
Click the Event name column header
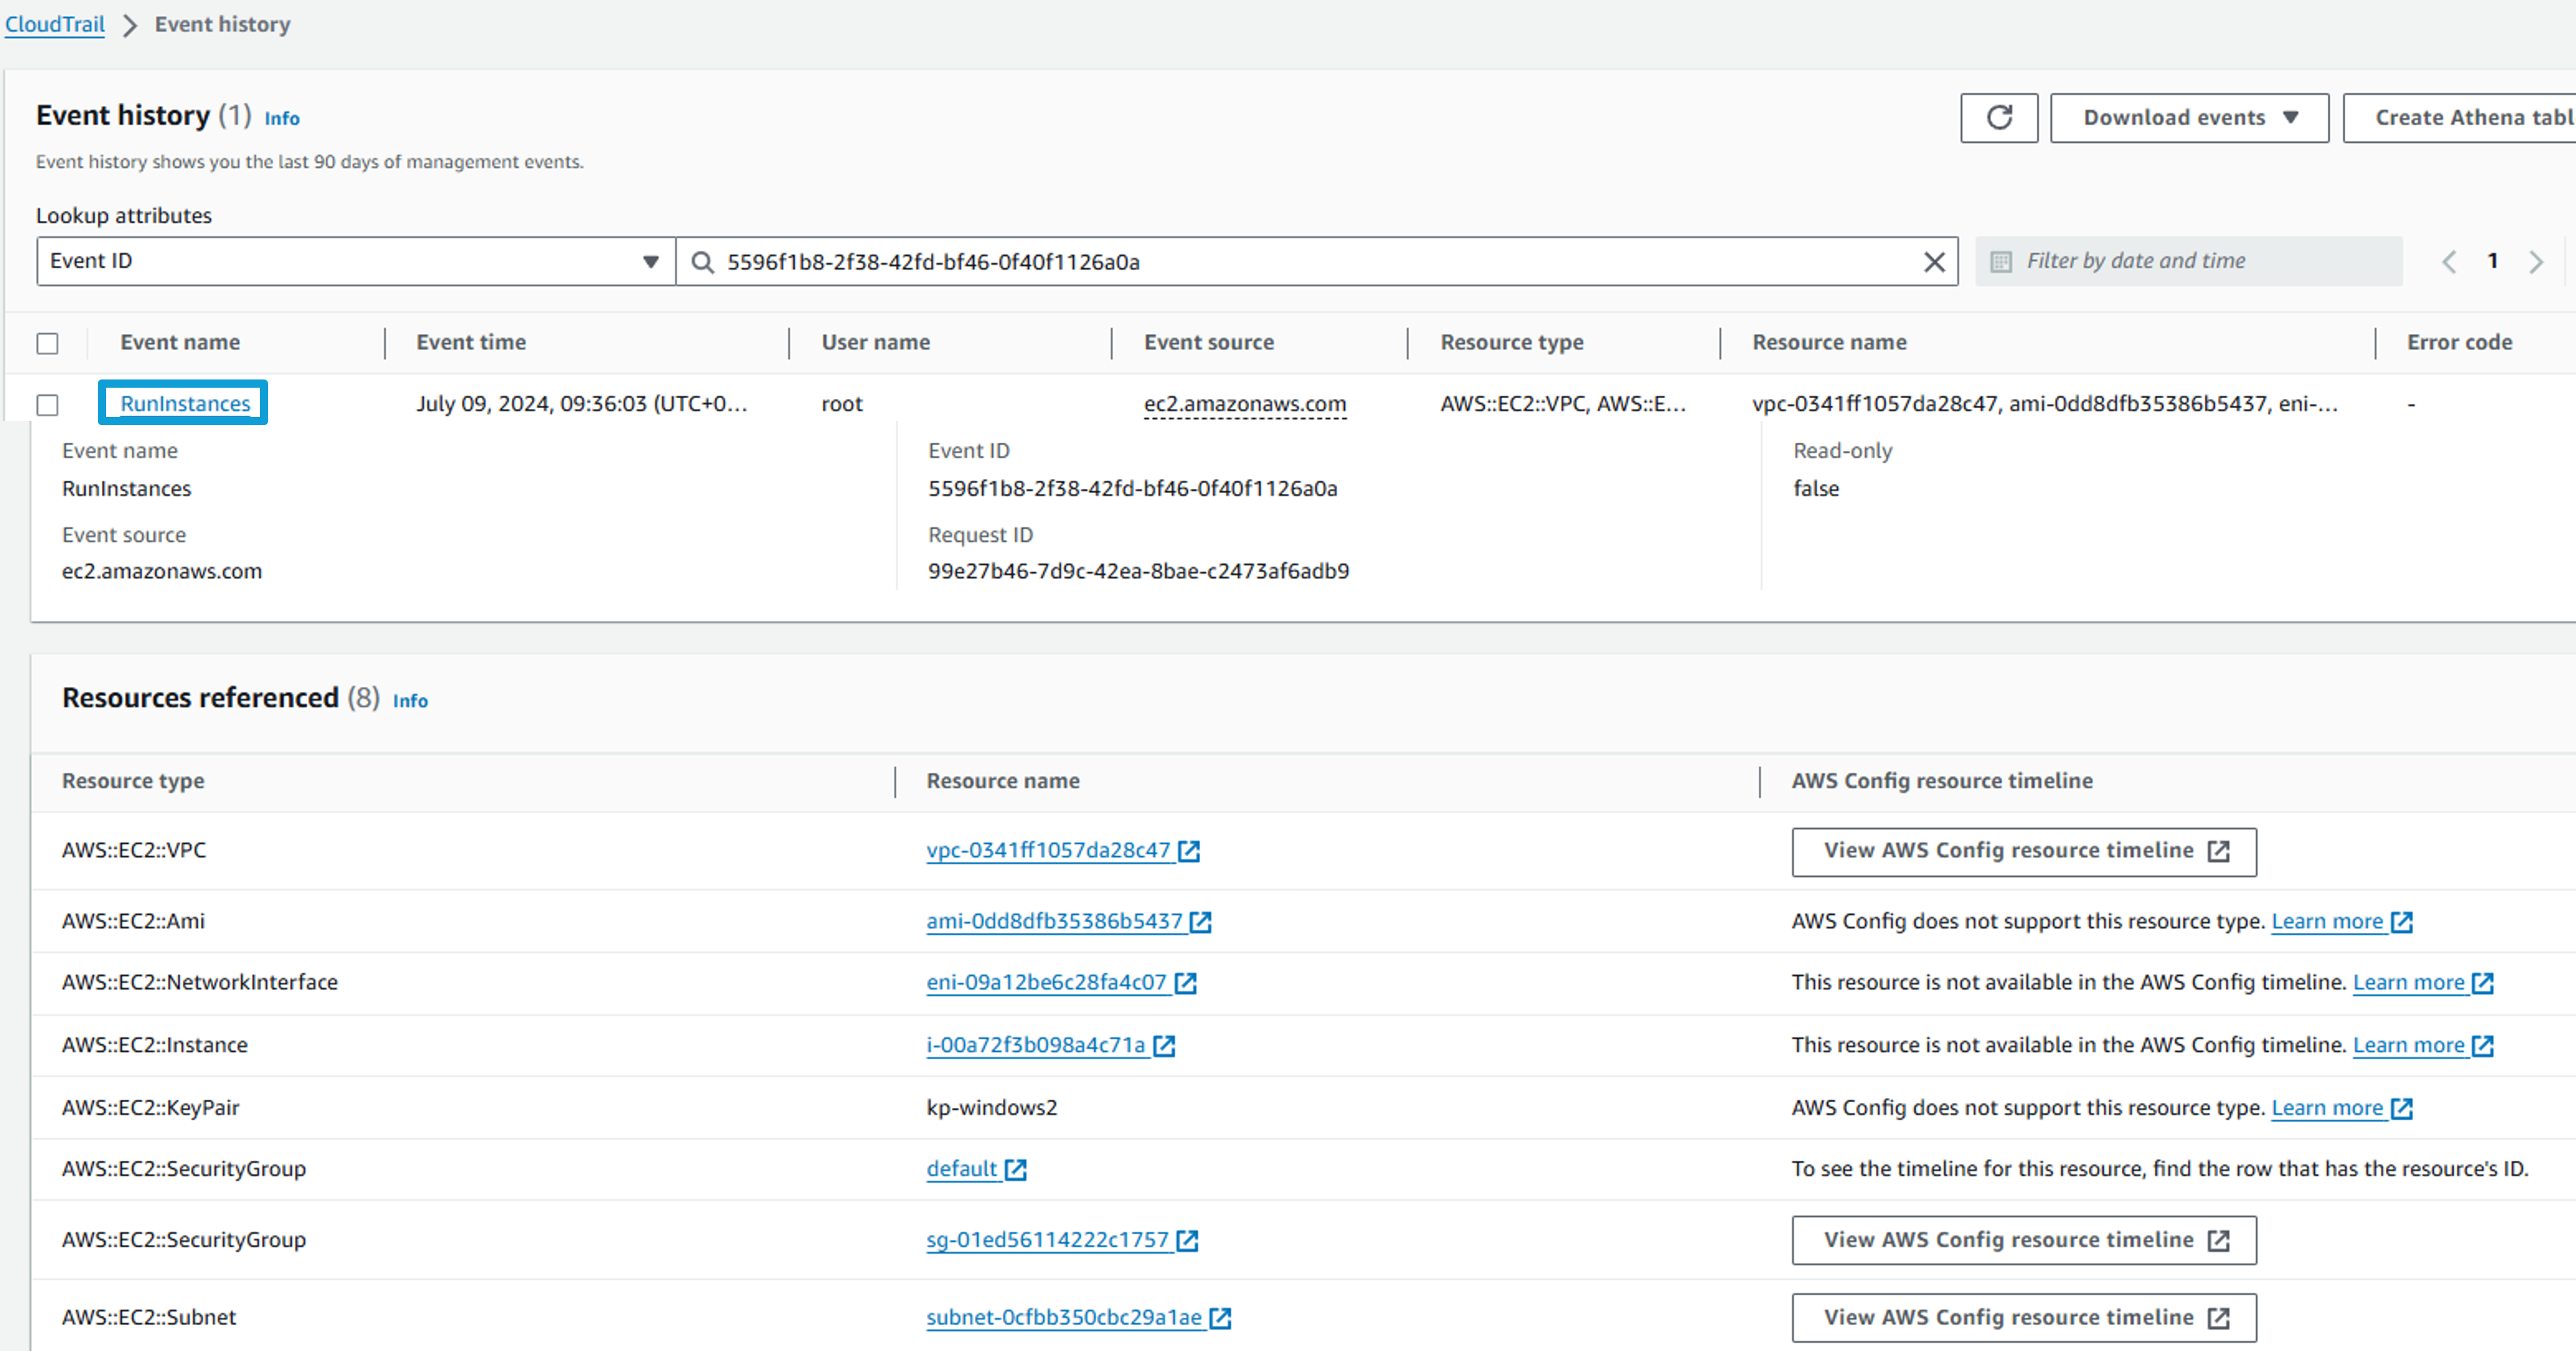point(180,342)
